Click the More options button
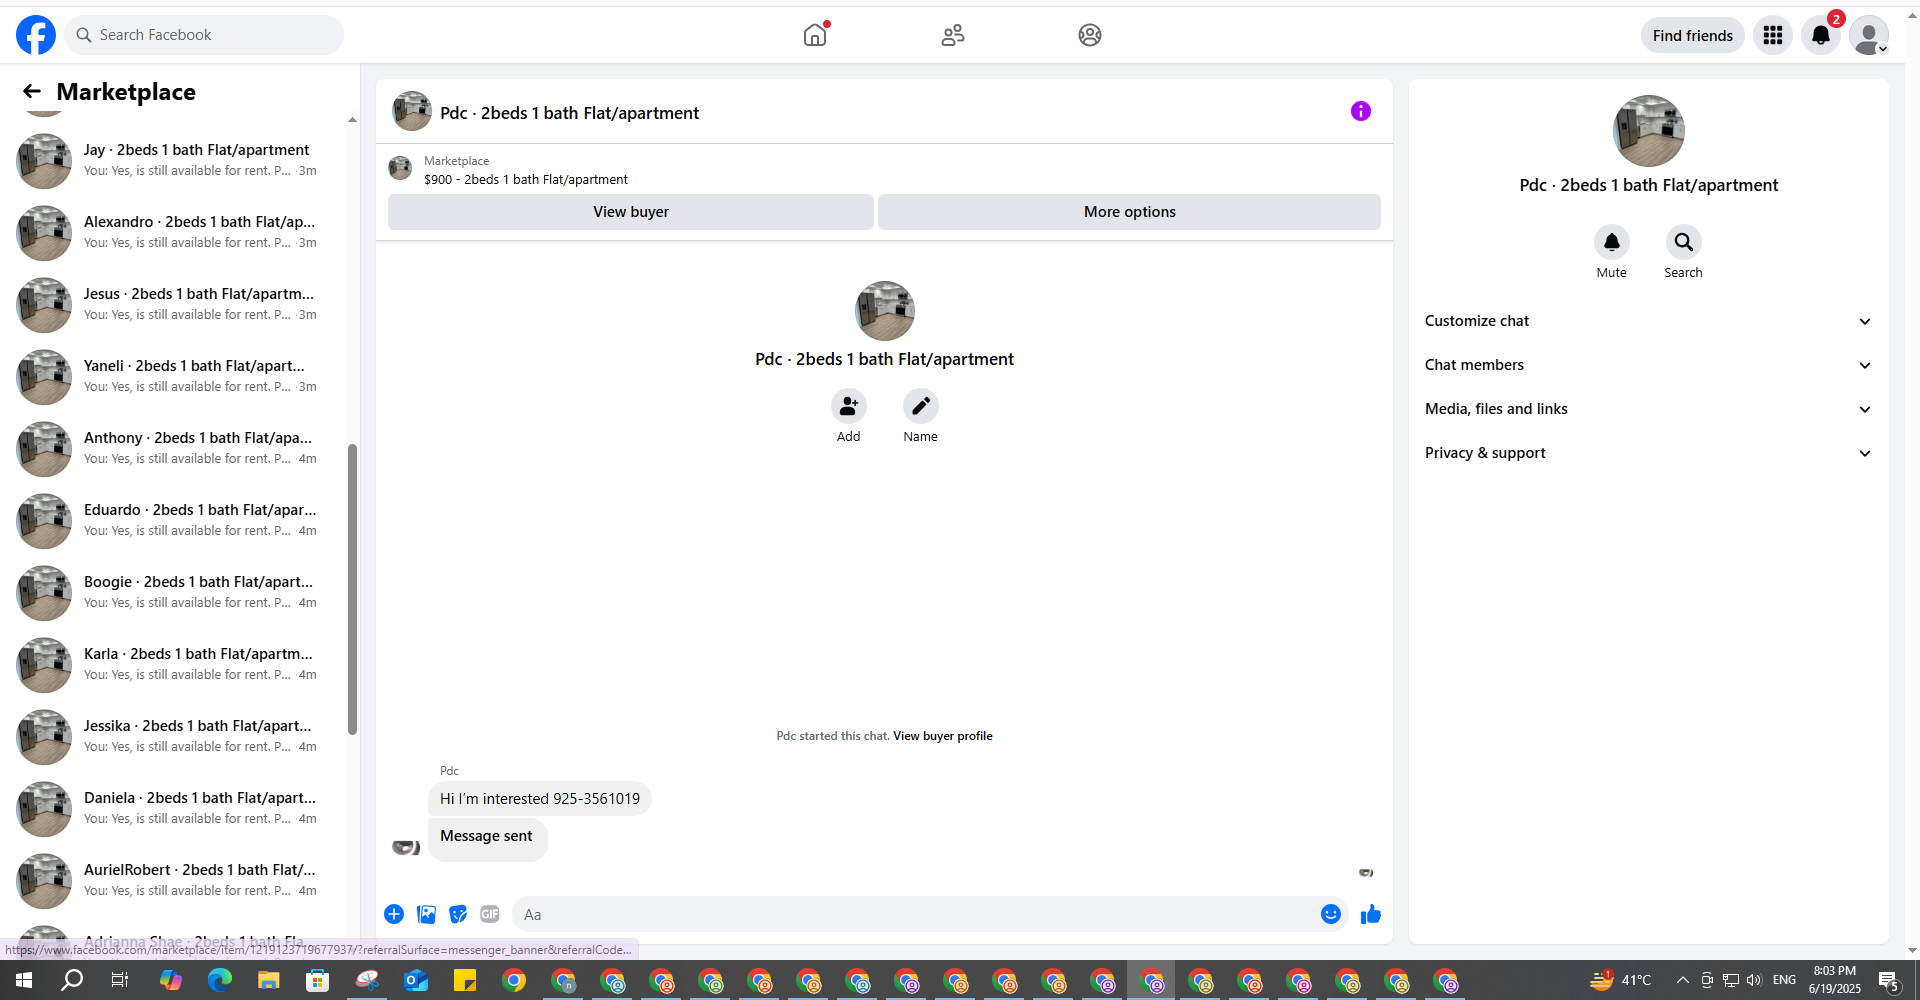 [1130, 212]
